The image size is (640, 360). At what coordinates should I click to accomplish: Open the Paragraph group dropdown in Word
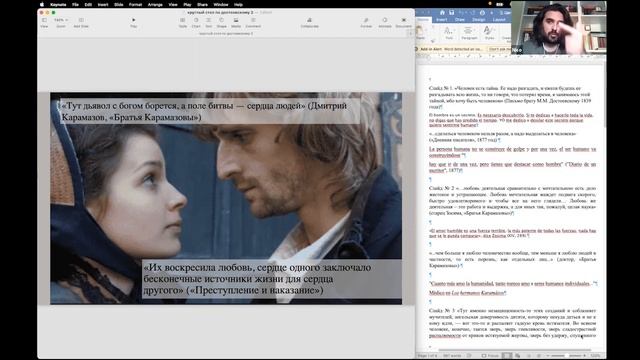point(469,33)
